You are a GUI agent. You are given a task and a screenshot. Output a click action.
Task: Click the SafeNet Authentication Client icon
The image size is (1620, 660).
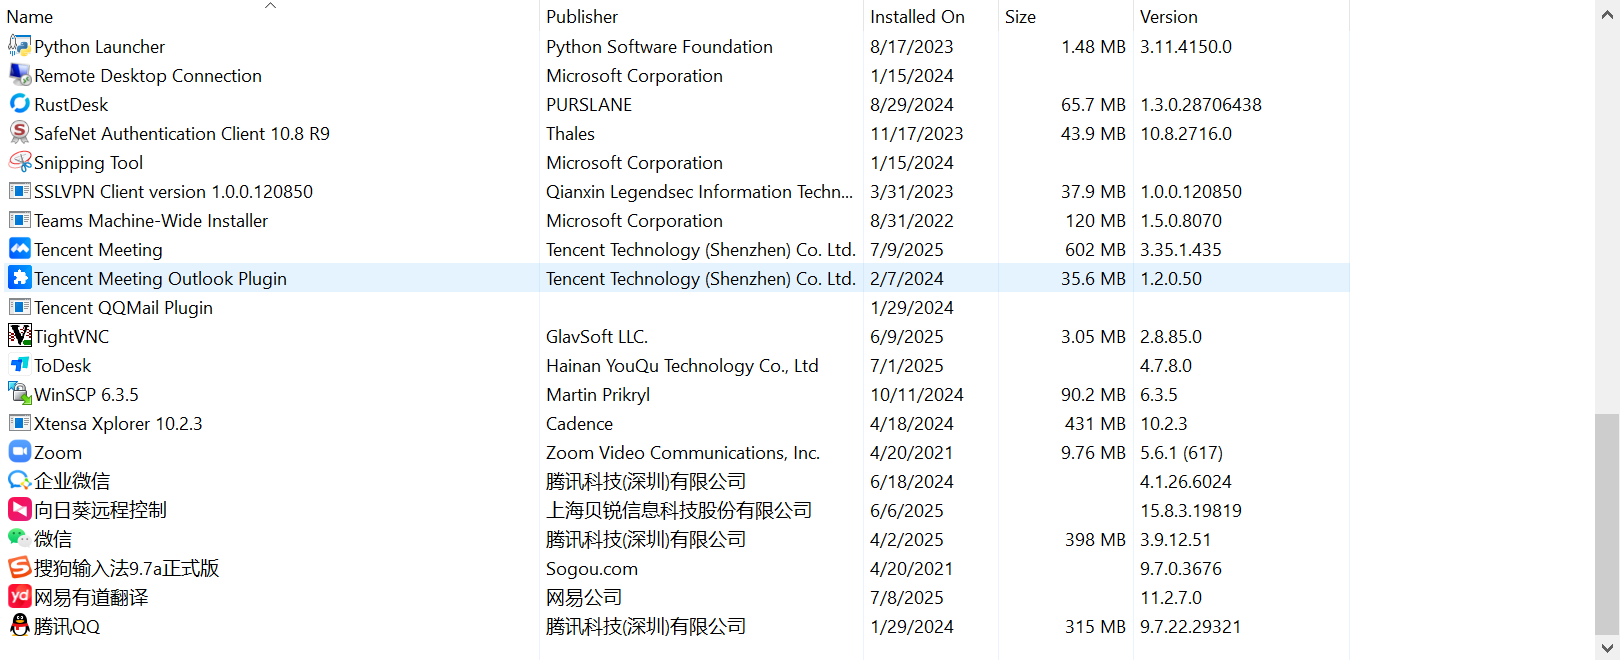(19, 133)
